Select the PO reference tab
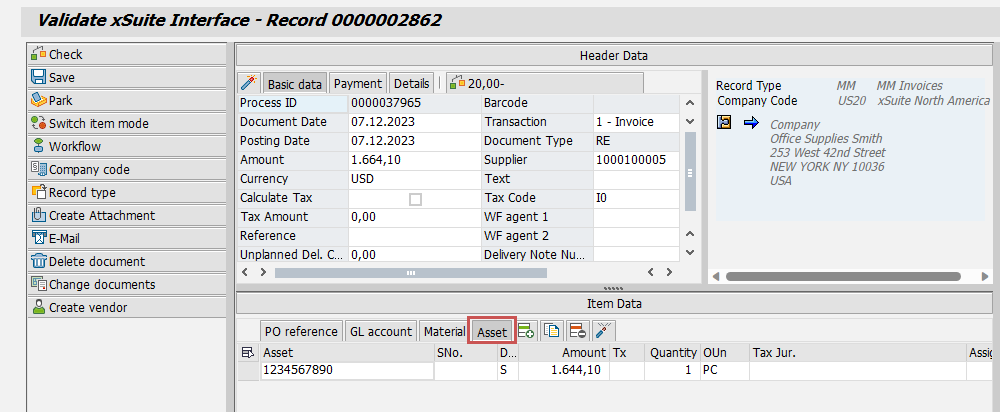Viewport: 1000px width, 412px height. (300, 332)
